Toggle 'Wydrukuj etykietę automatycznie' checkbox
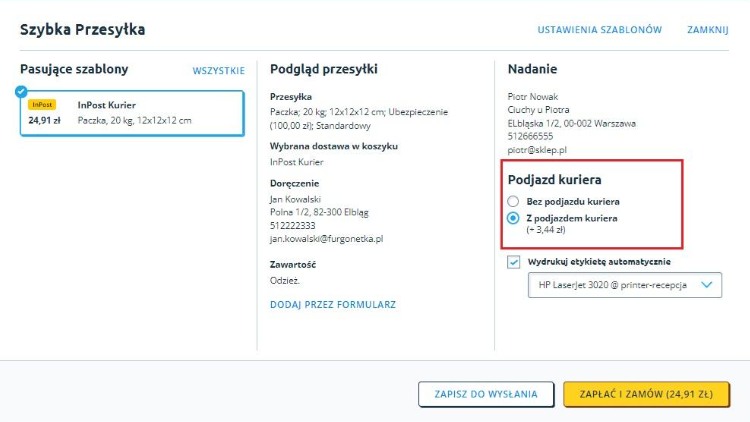 (514, 262)
